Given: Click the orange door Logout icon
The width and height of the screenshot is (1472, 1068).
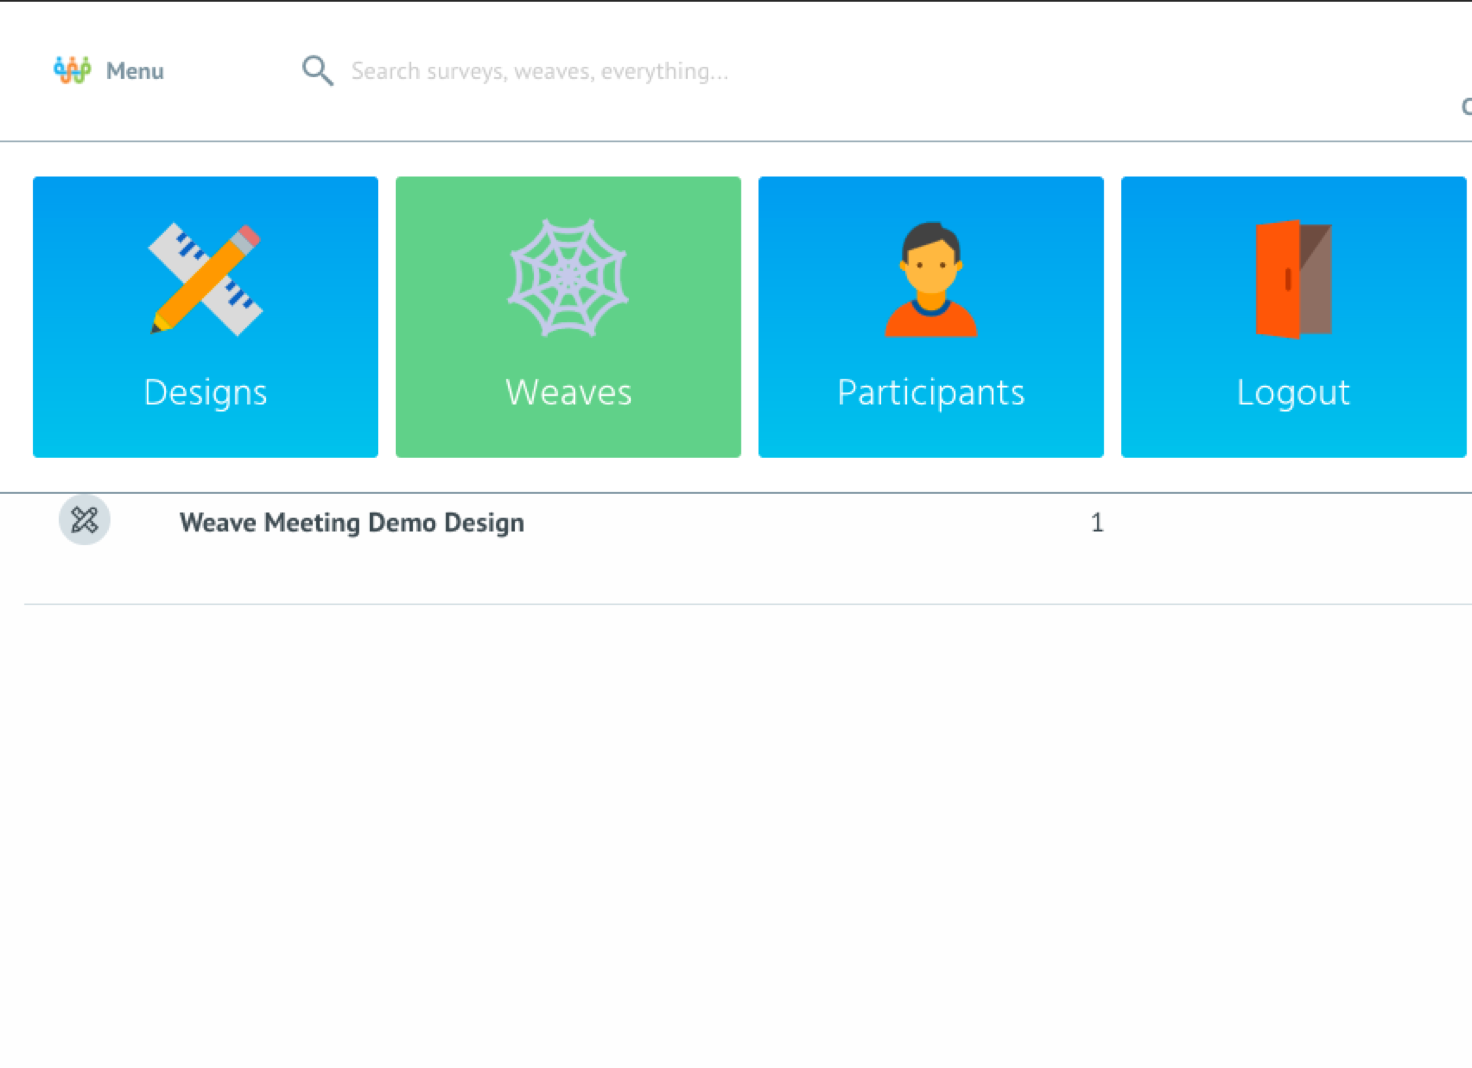Looking at the screenshot, I should click(x=1293, y=279).
